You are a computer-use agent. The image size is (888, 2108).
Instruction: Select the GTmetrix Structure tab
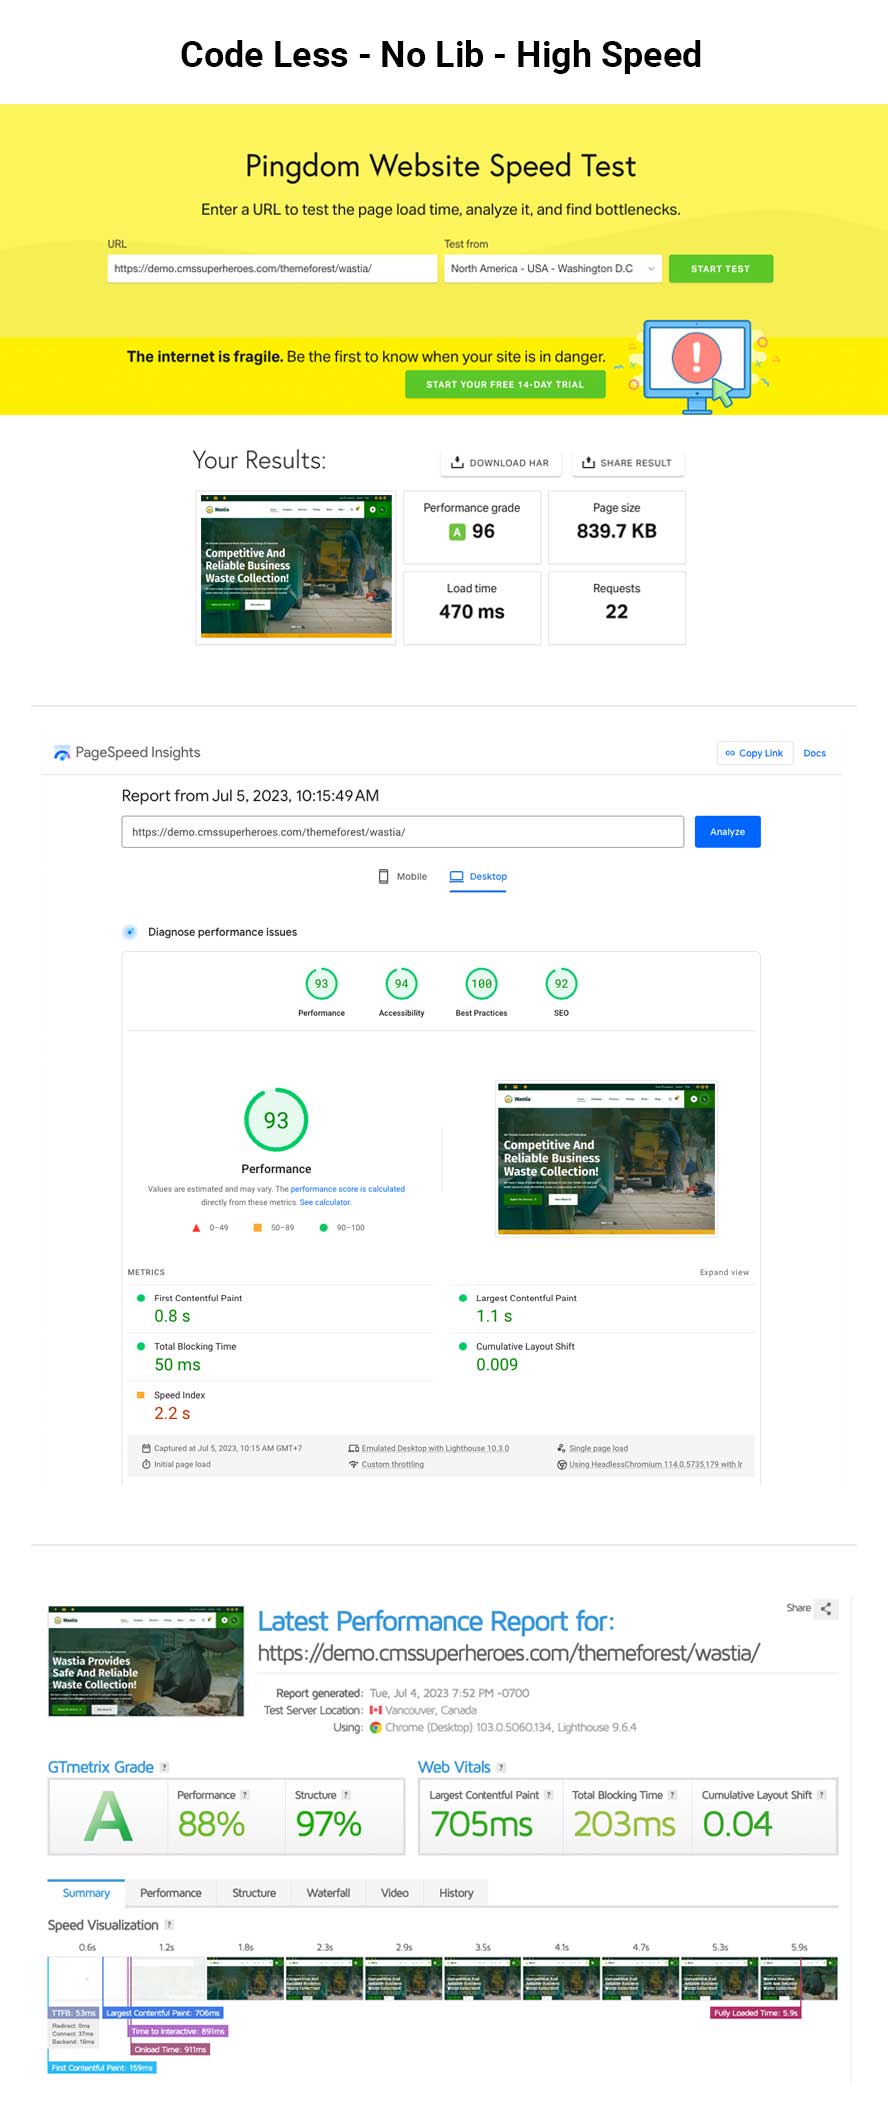[254, 1893]
